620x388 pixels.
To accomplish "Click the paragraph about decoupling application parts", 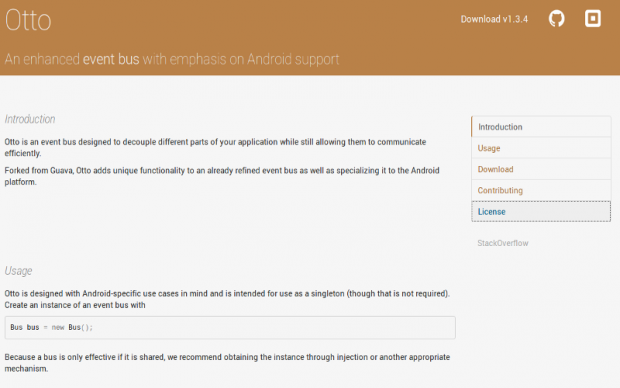I will 215,148.
